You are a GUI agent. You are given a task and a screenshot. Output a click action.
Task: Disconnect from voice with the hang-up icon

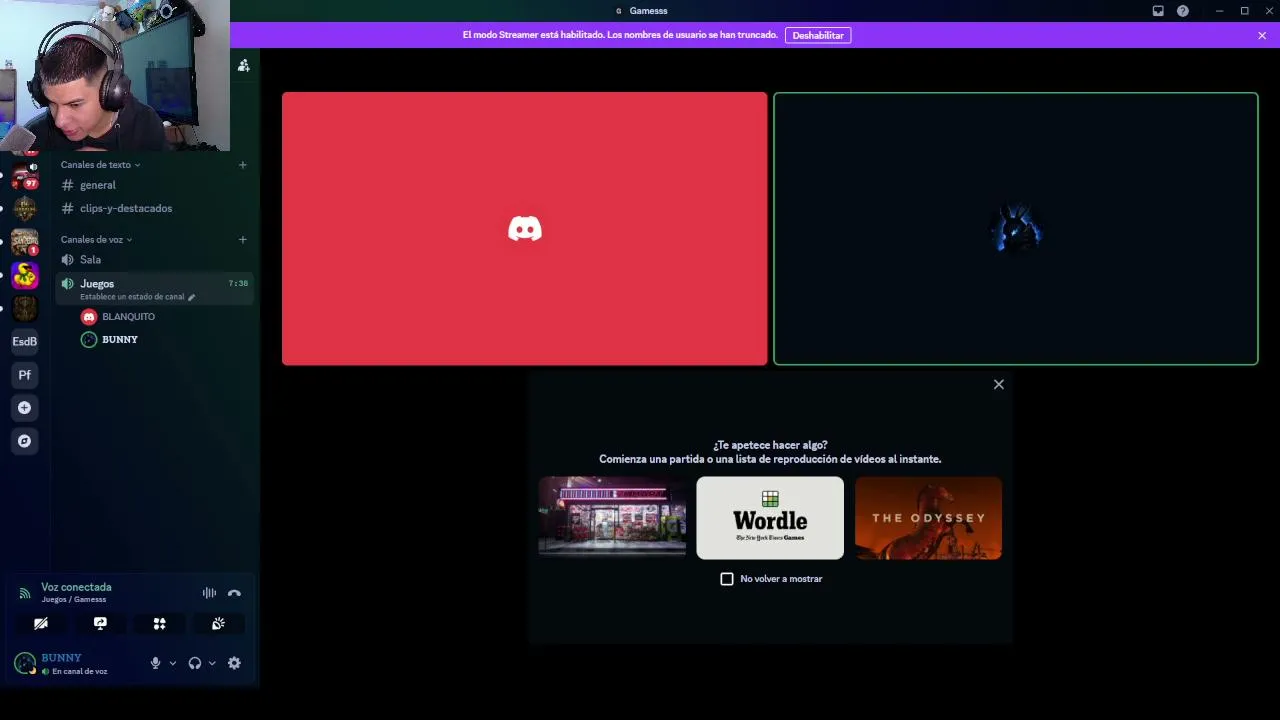(234, 593)
